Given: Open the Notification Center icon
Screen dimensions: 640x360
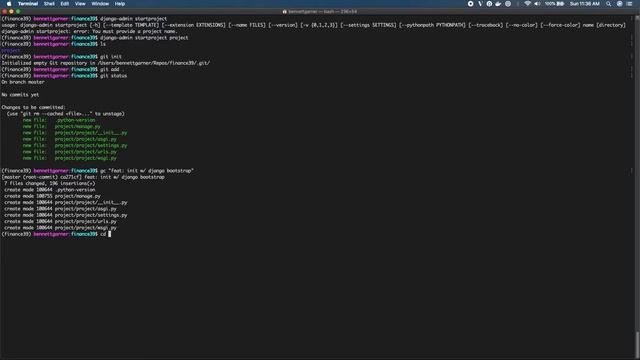Looking at the screenshot, I should coord(629,4).
